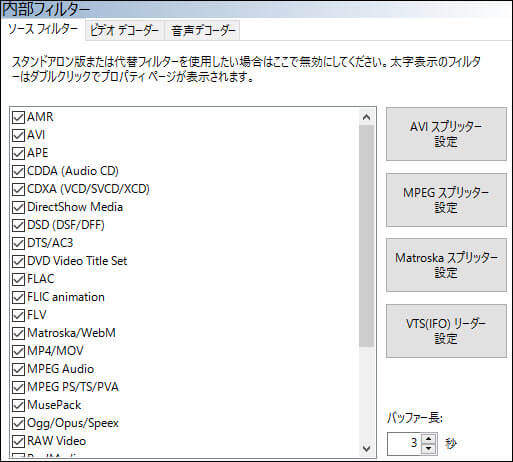Toggle the RAW Video checkbox

coord(18,441)
